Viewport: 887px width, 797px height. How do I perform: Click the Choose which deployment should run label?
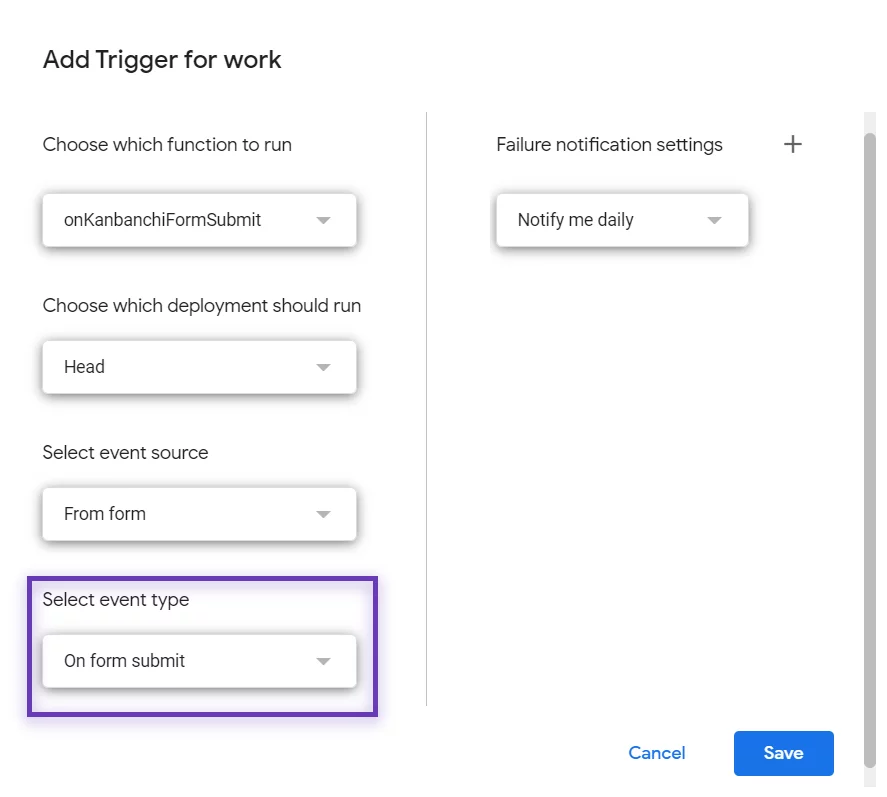coord(201,305)
